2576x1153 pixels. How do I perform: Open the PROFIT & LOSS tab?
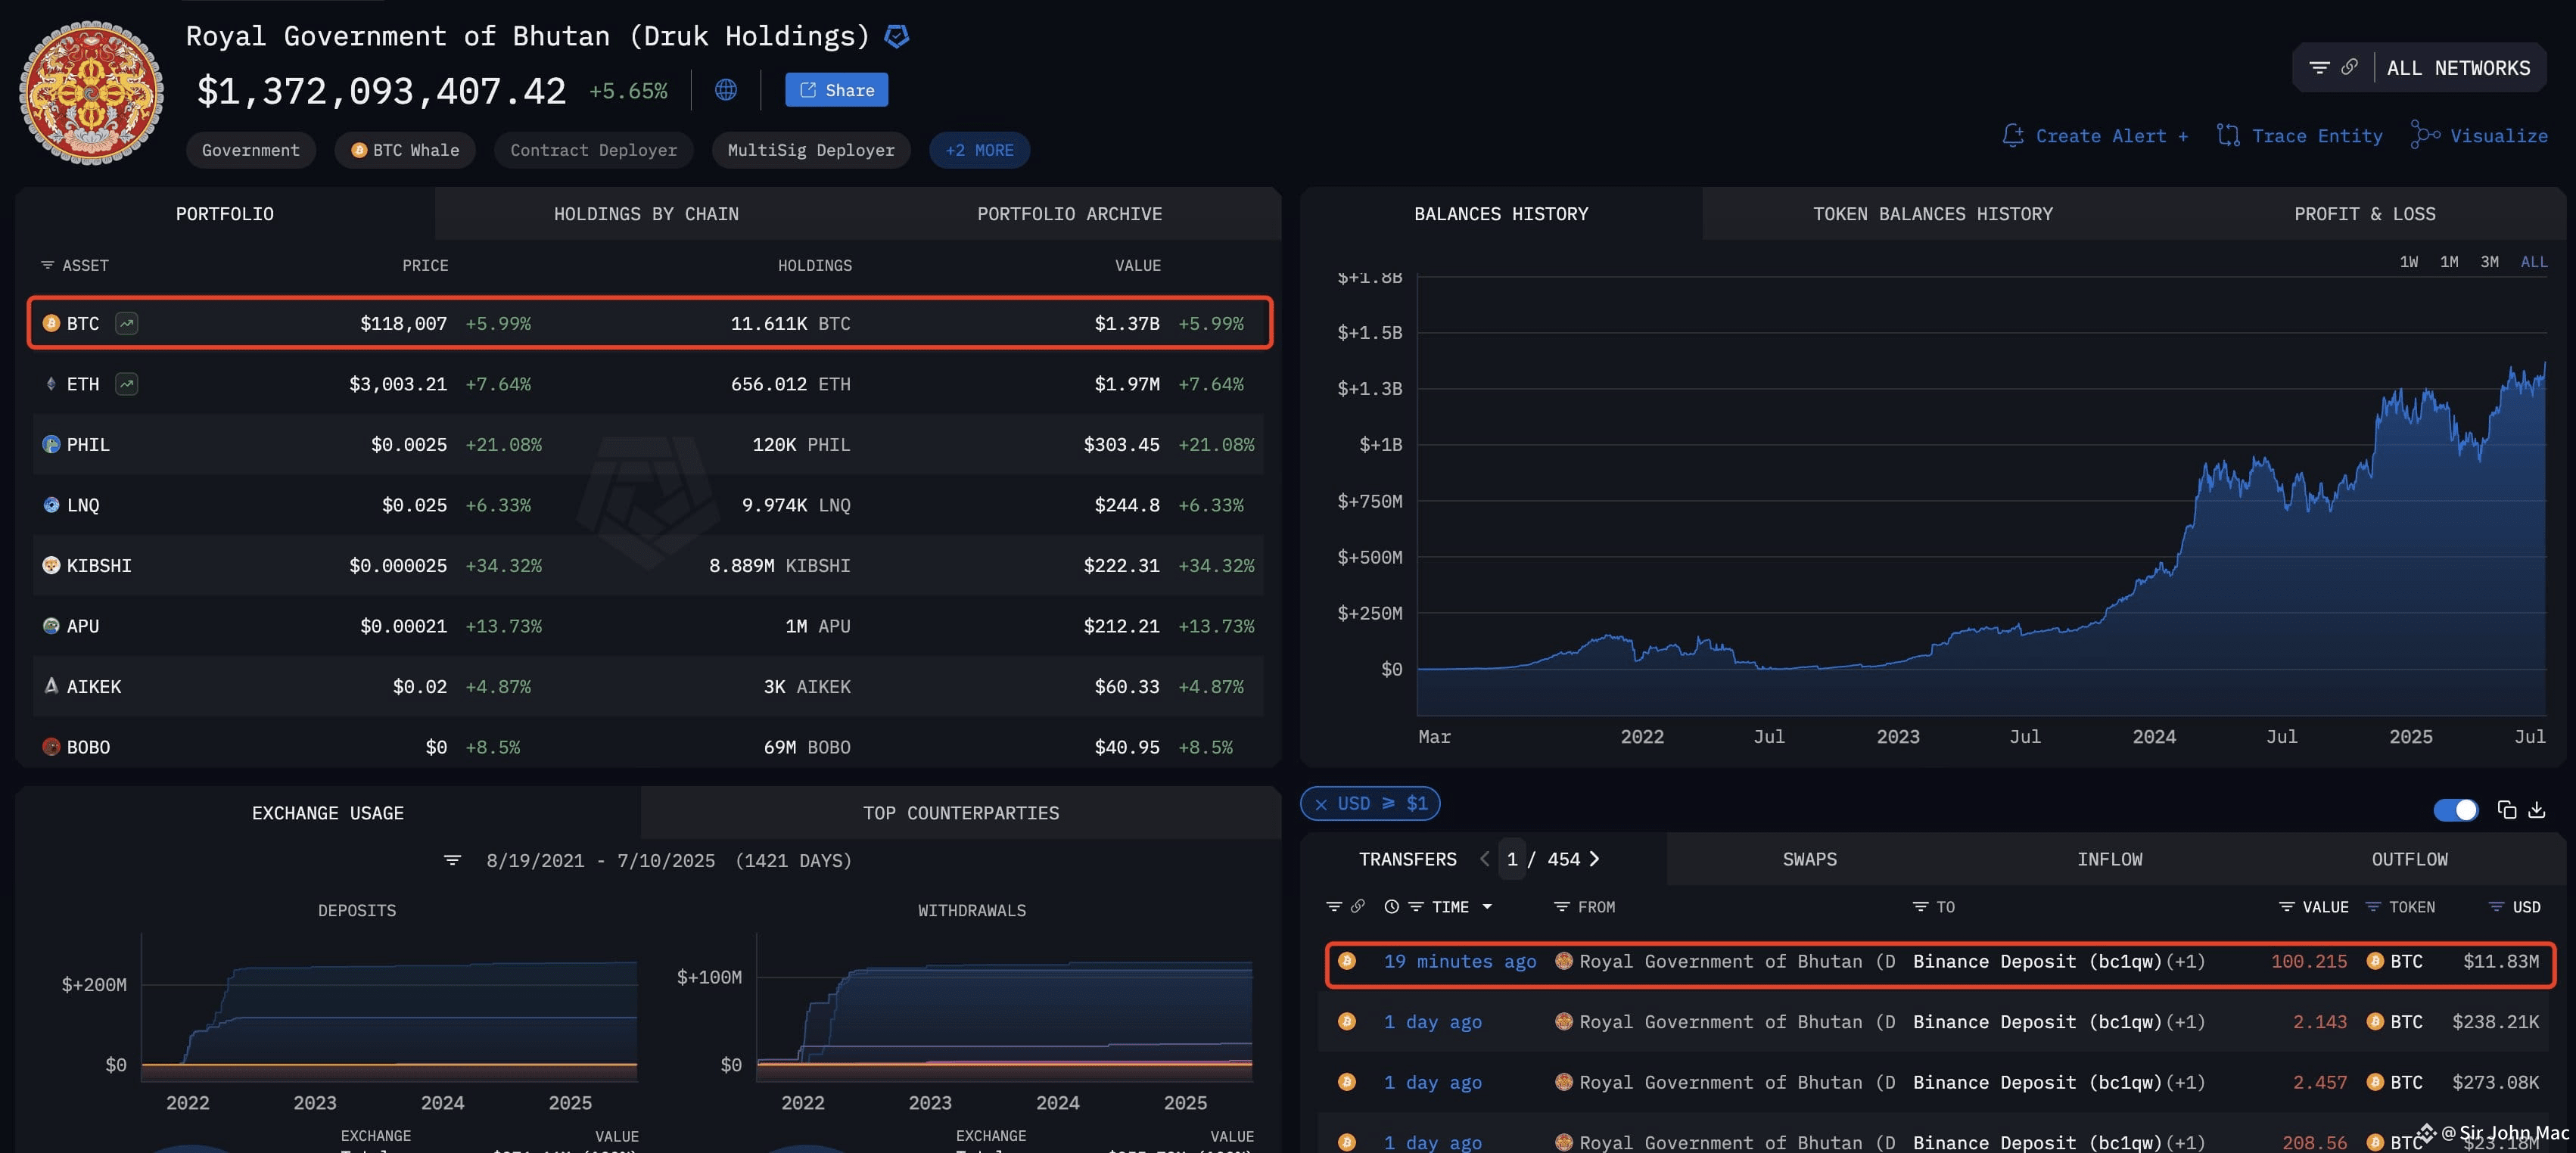(x=2364, y=214)
